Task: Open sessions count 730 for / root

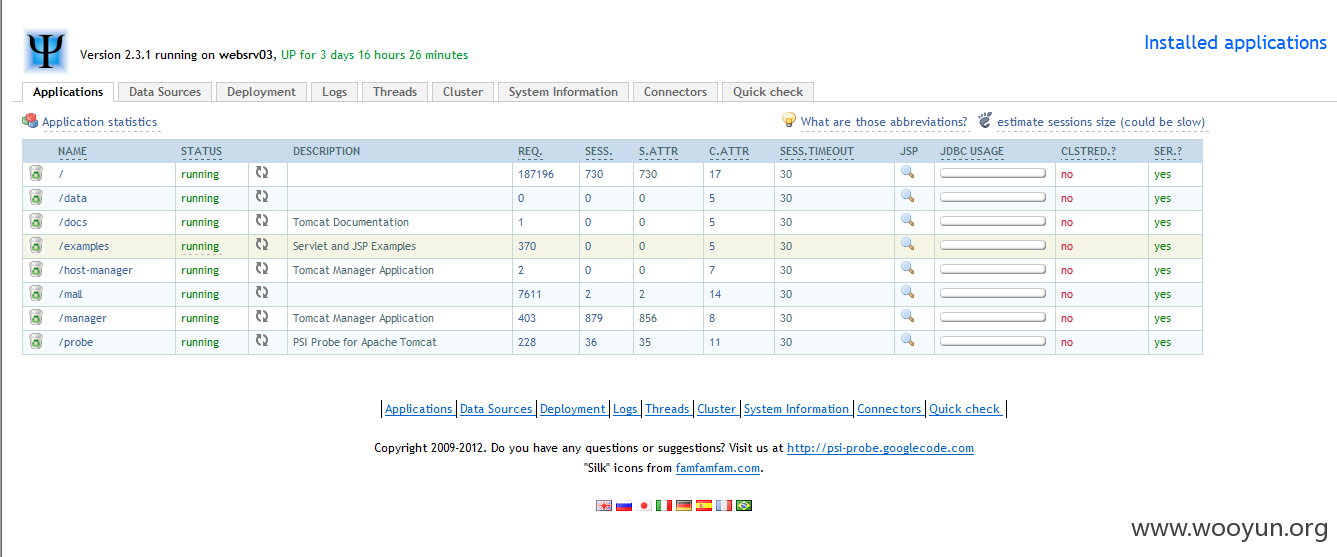Action: 594,174
